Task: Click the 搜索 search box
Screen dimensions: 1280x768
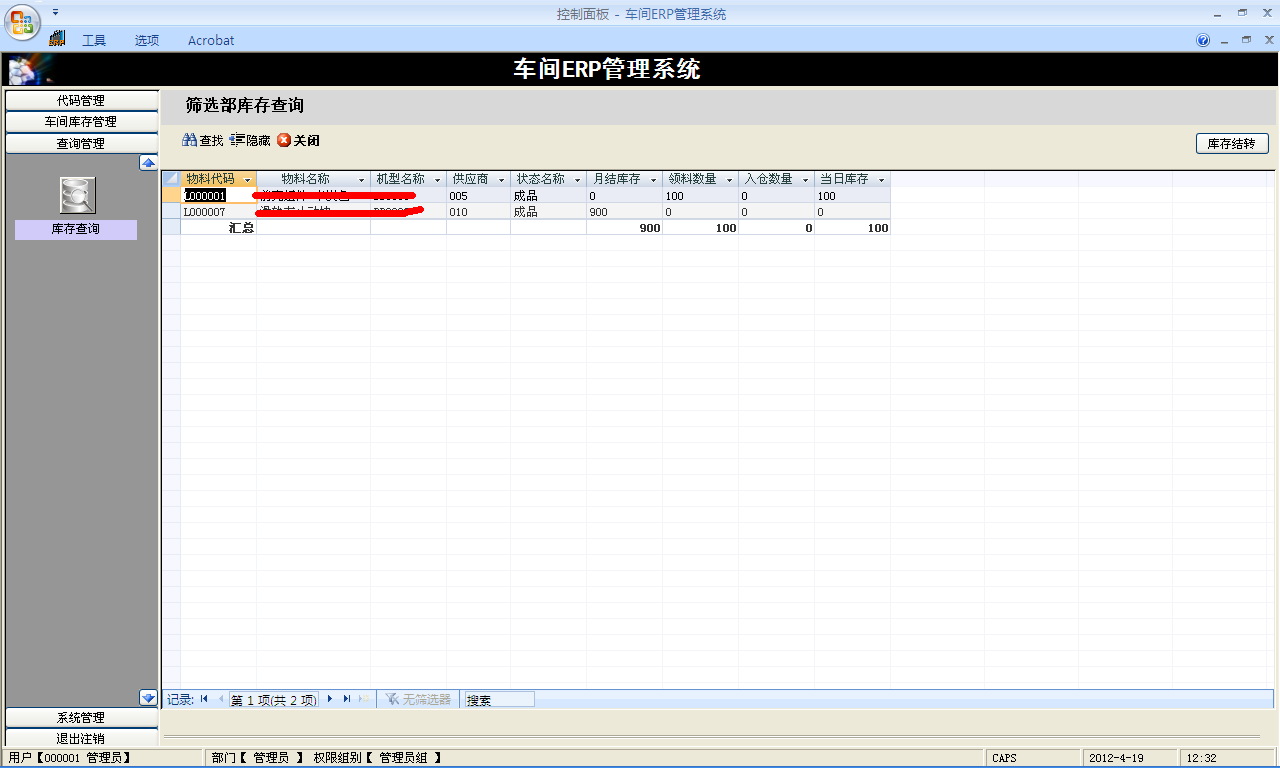Action: pyautogui.click(x=499, y=700)
